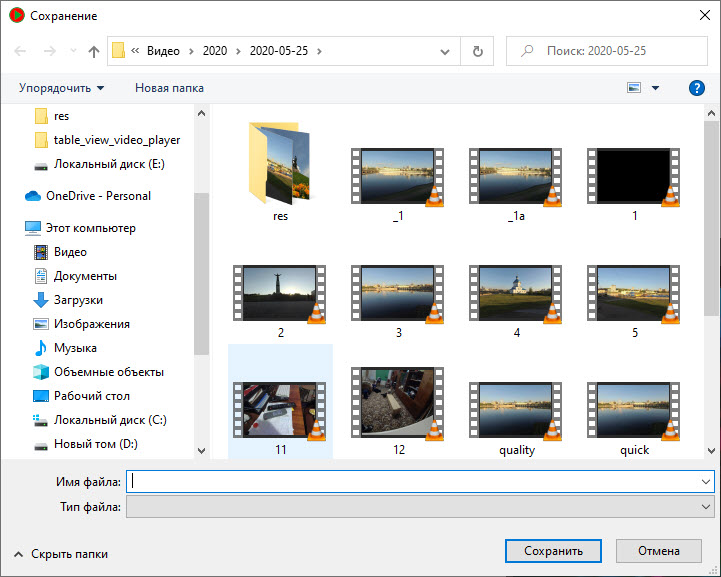Screen dimensions: 721x577
Task: Click Новая папка in the toolbar
Action: point(169,88)
